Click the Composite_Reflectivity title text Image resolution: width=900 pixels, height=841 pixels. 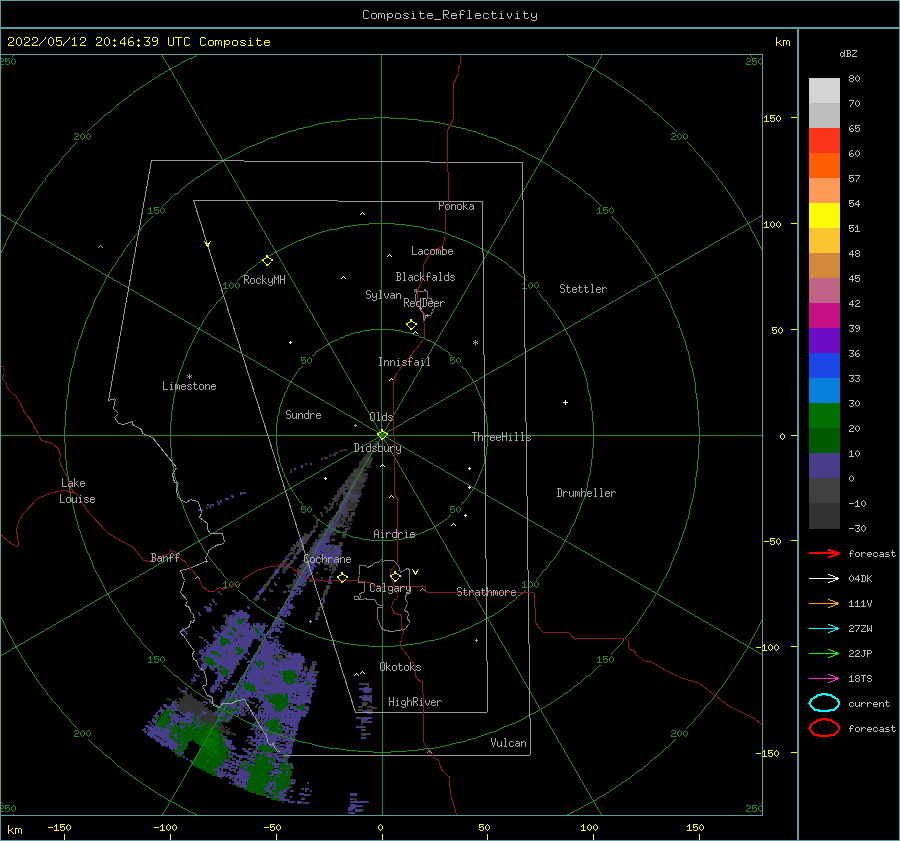pyautogui.click(x=450, y=15)
